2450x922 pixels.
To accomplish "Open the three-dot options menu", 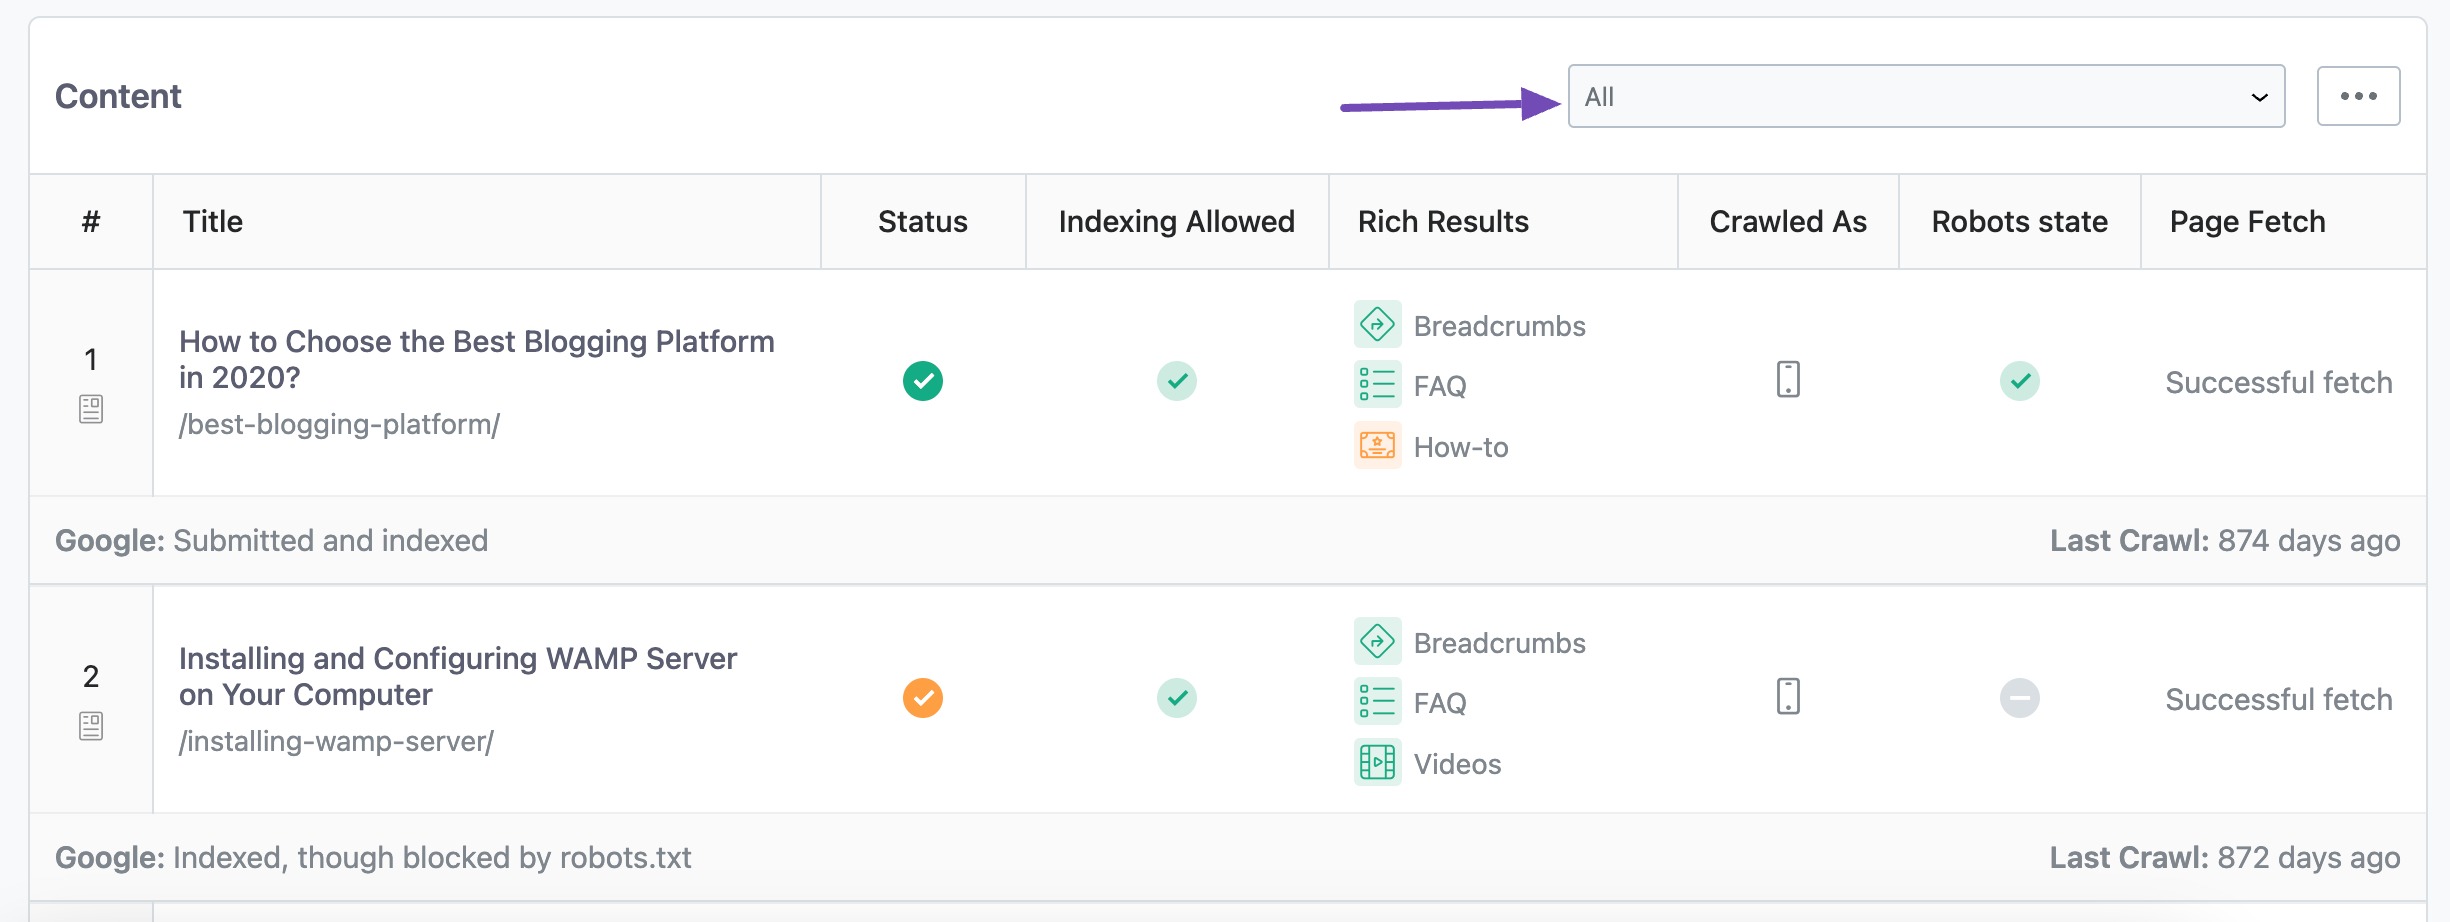I will (2358, 97).
